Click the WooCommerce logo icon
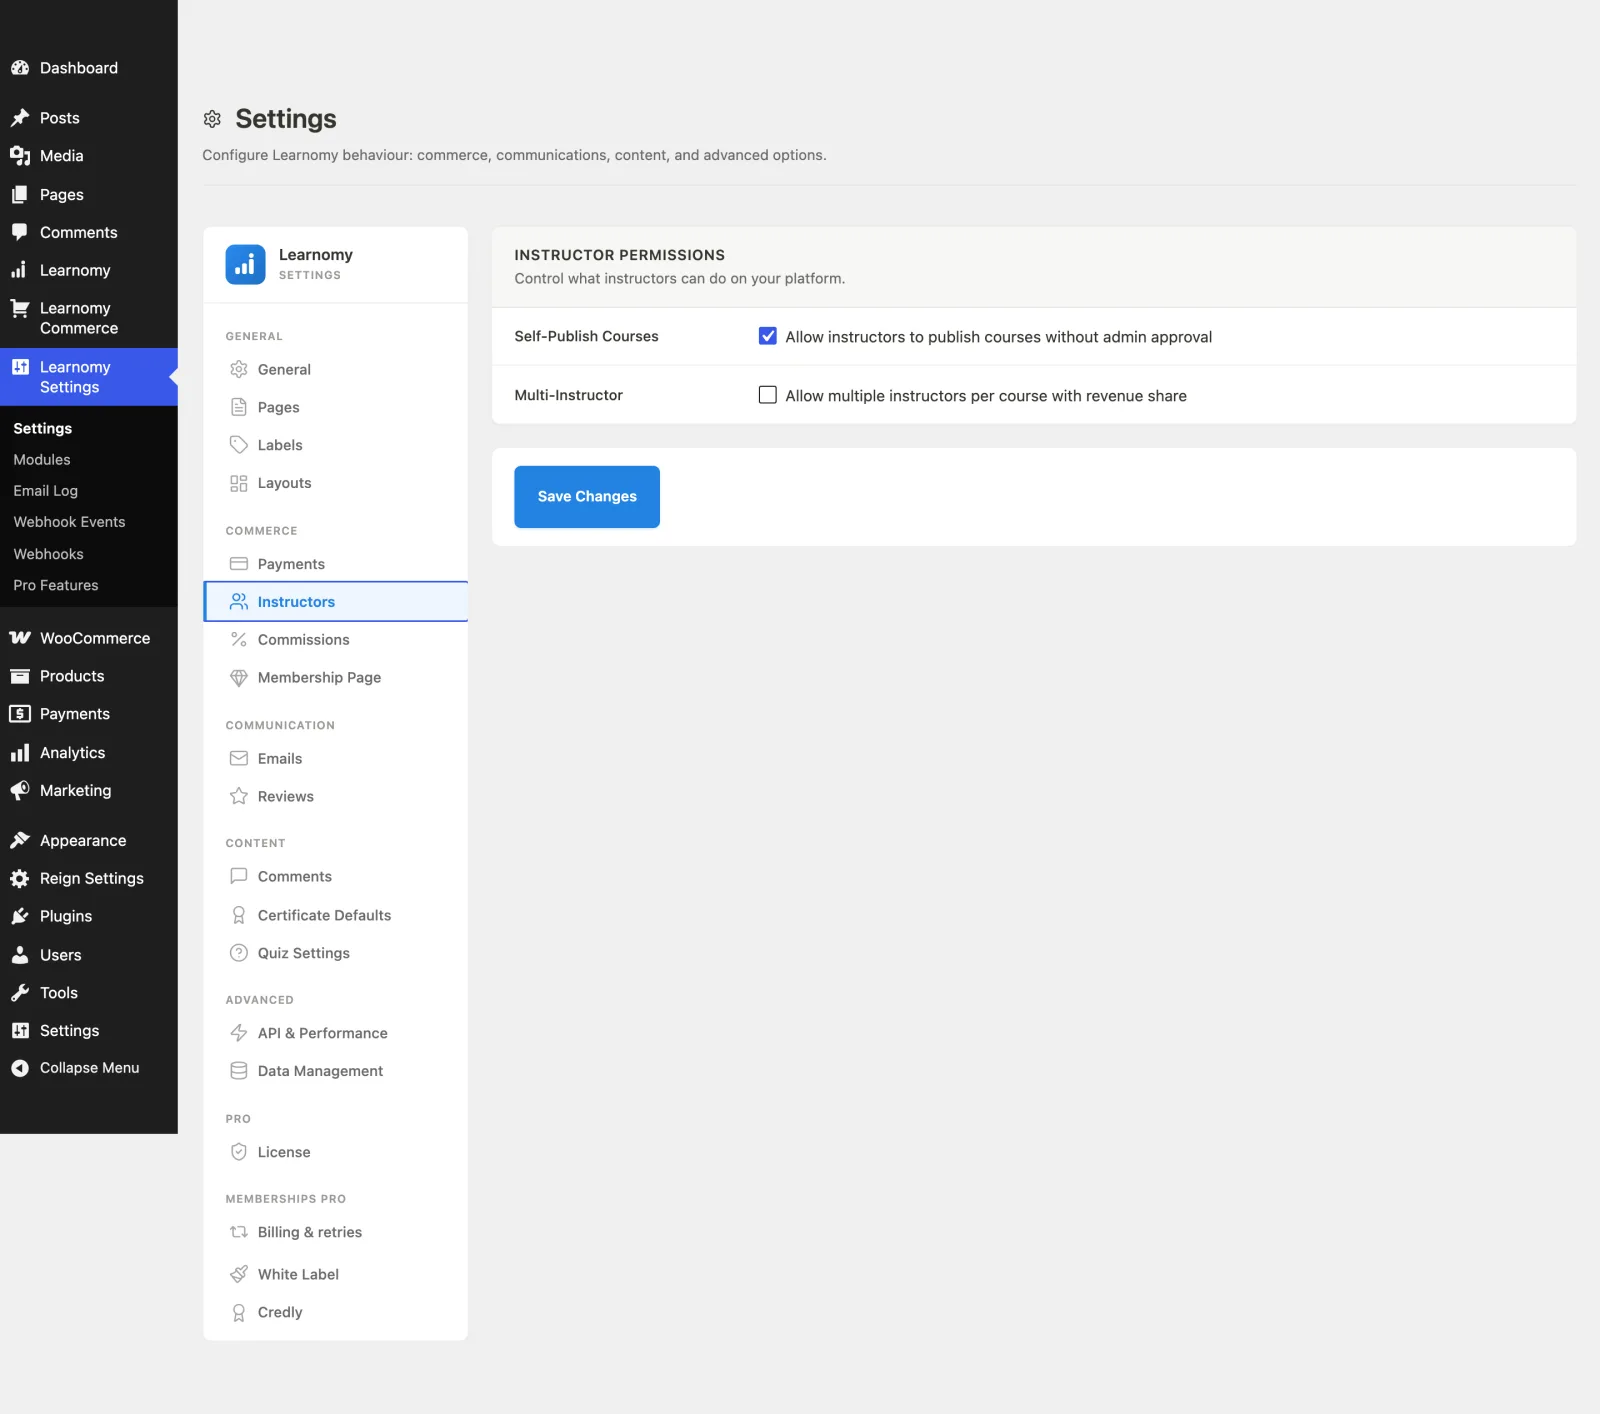The height and width of the screenshot is (1414, 1600). (x=20, y=638)
